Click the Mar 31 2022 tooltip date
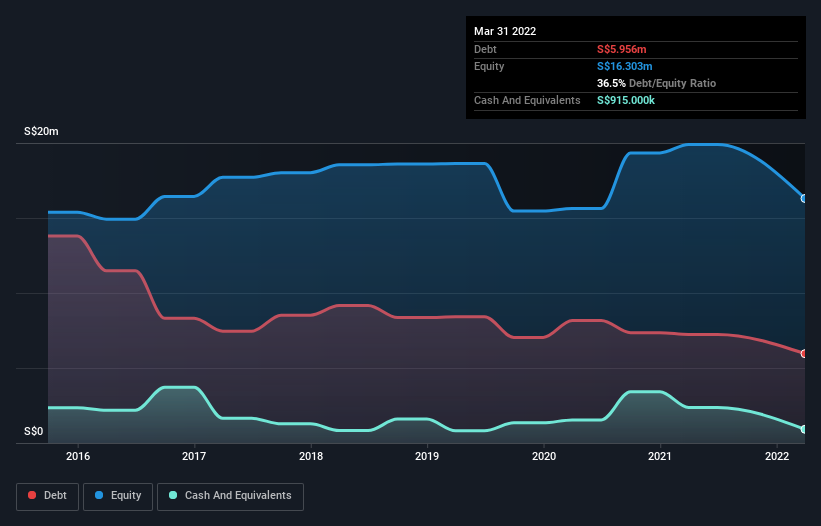This screenshot has width=821, height=526. point(505,31)
